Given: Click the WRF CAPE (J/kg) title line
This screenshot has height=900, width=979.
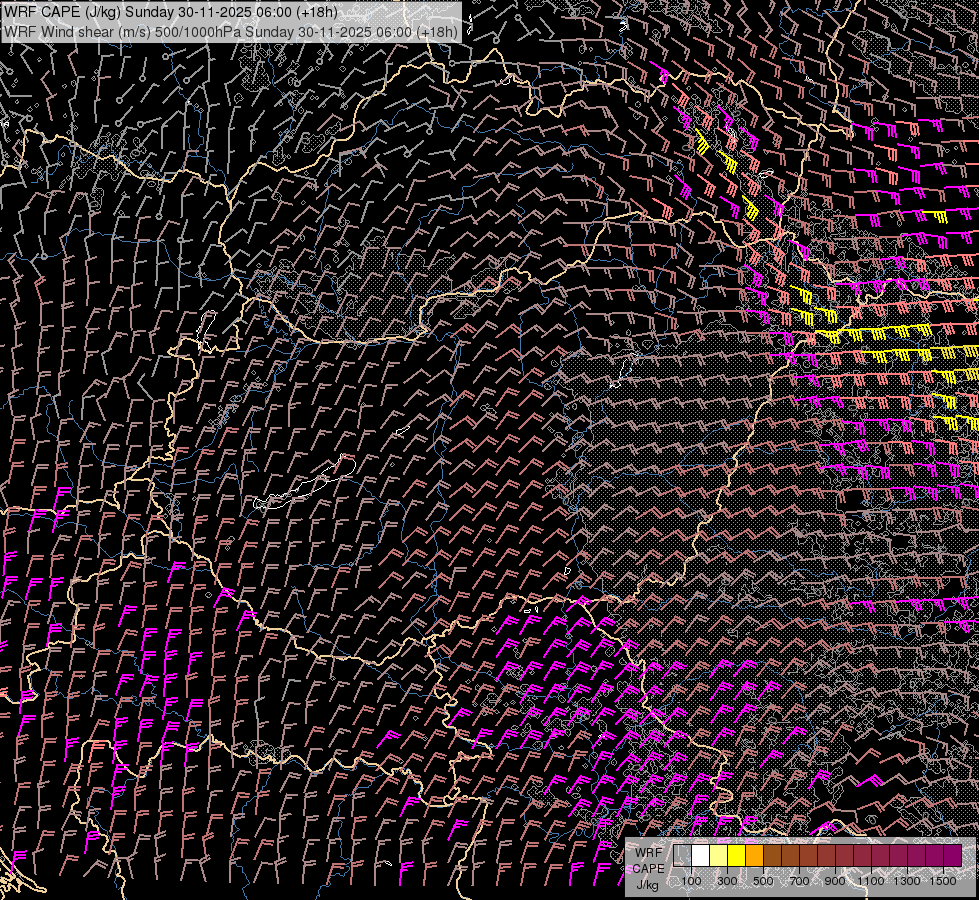Looking at the screenshot, I should tap(171, 12).
